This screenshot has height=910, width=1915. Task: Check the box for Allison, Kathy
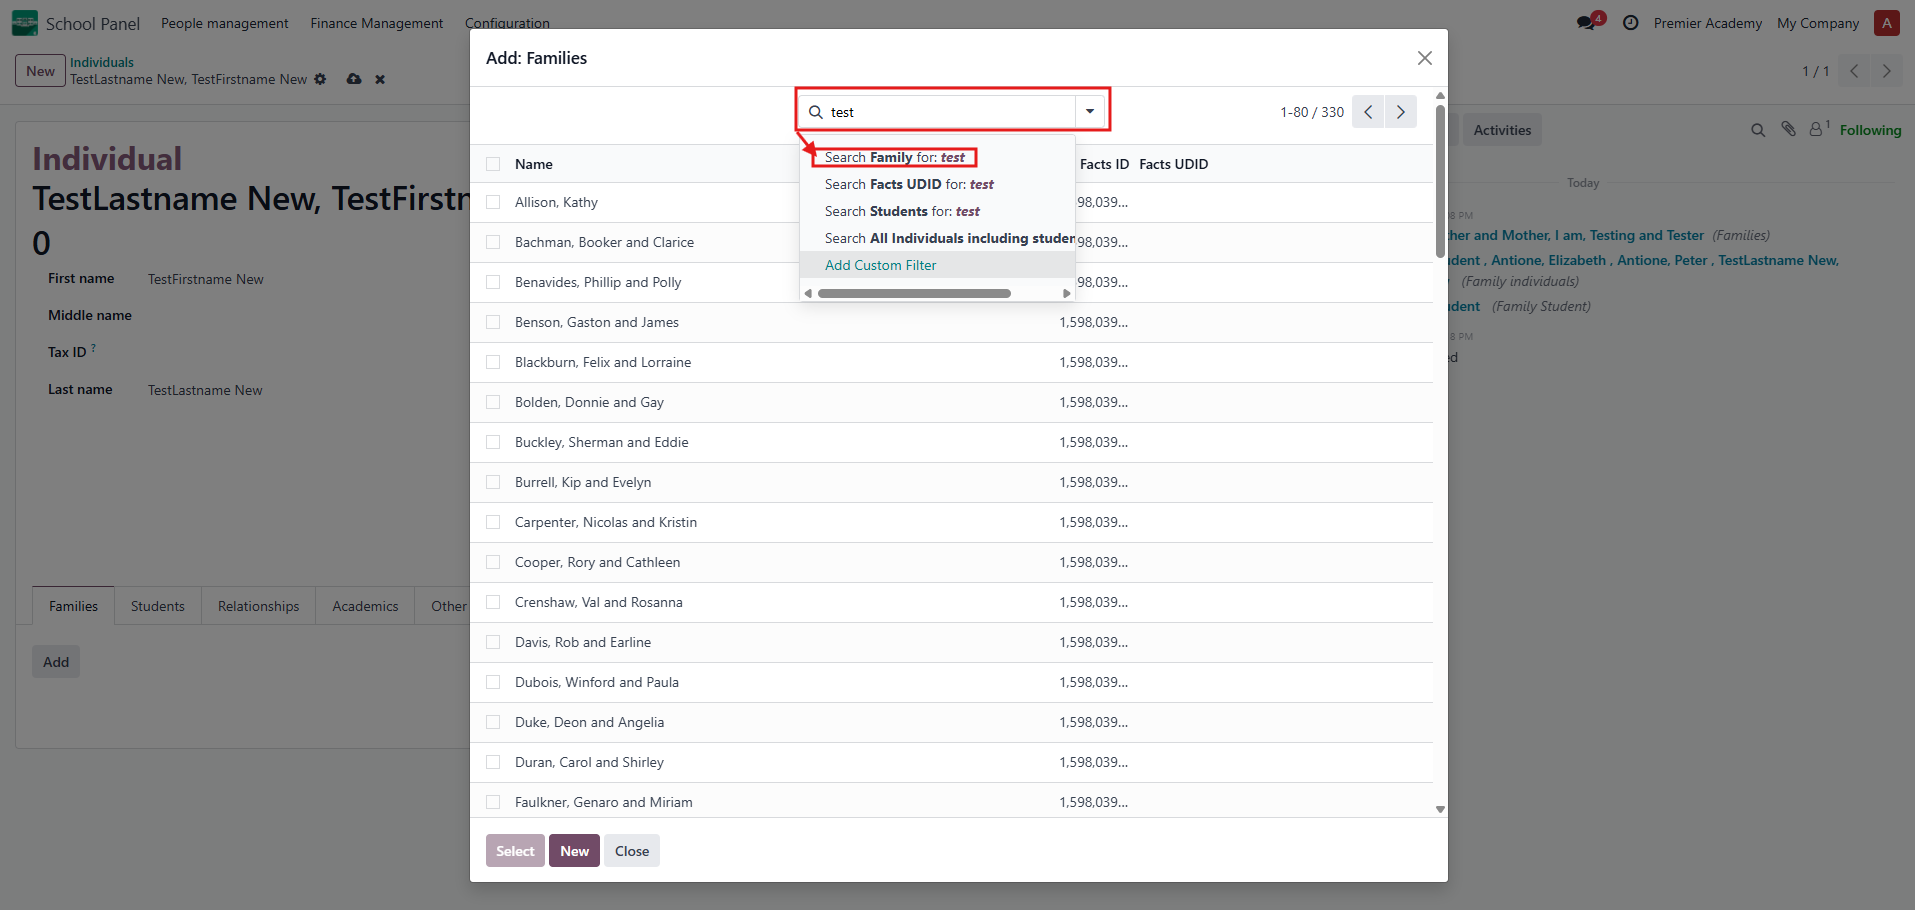[493, 202]
